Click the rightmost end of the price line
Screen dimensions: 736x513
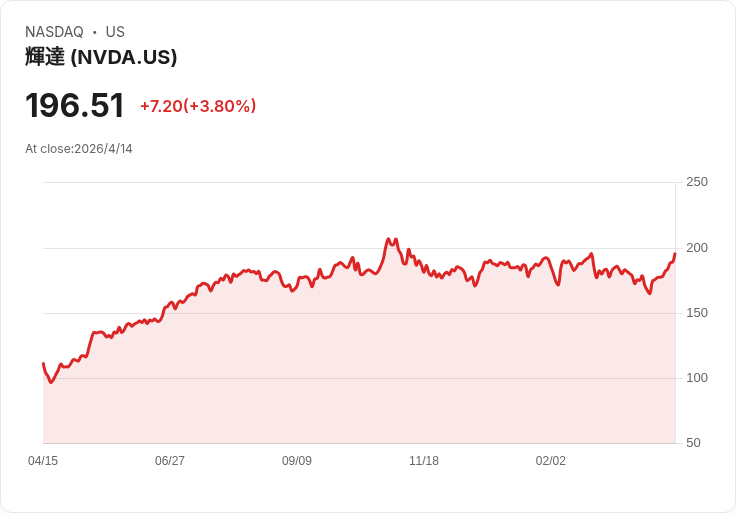click(675, 254)
